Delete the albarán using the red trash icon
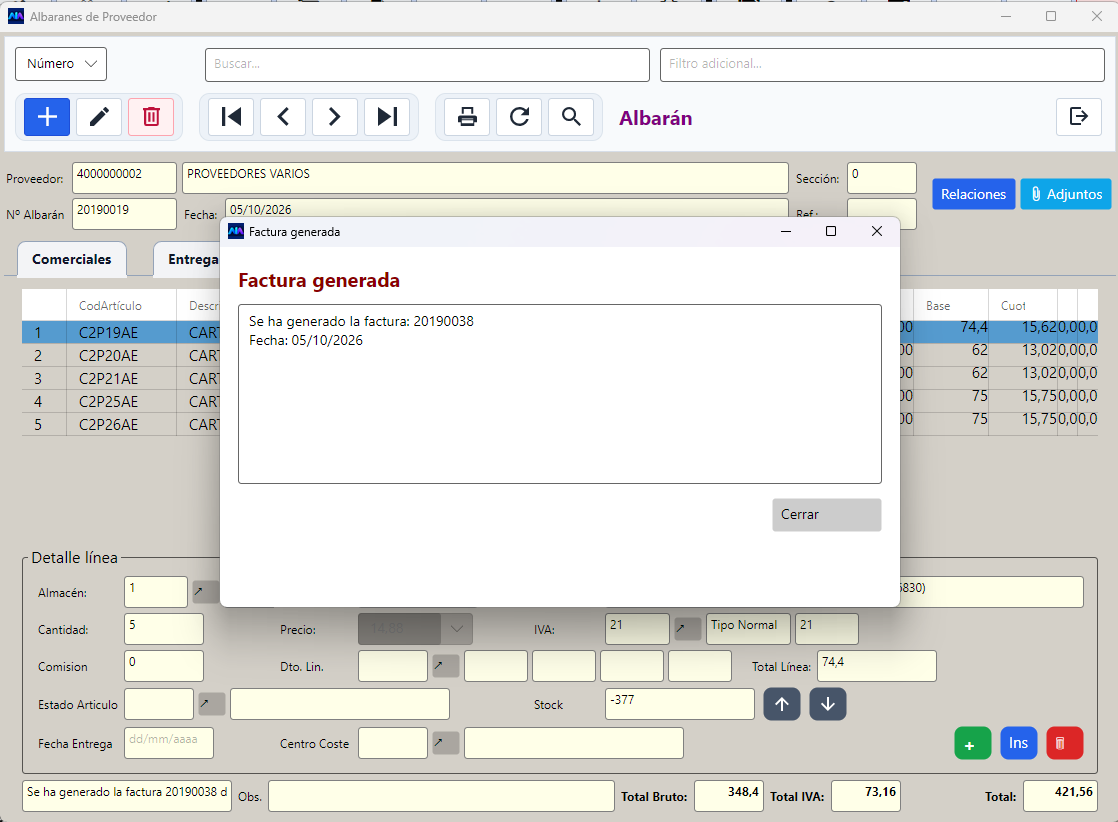Image resolution: width=1118 pixels, height=822 pixels. click(151, 117)
